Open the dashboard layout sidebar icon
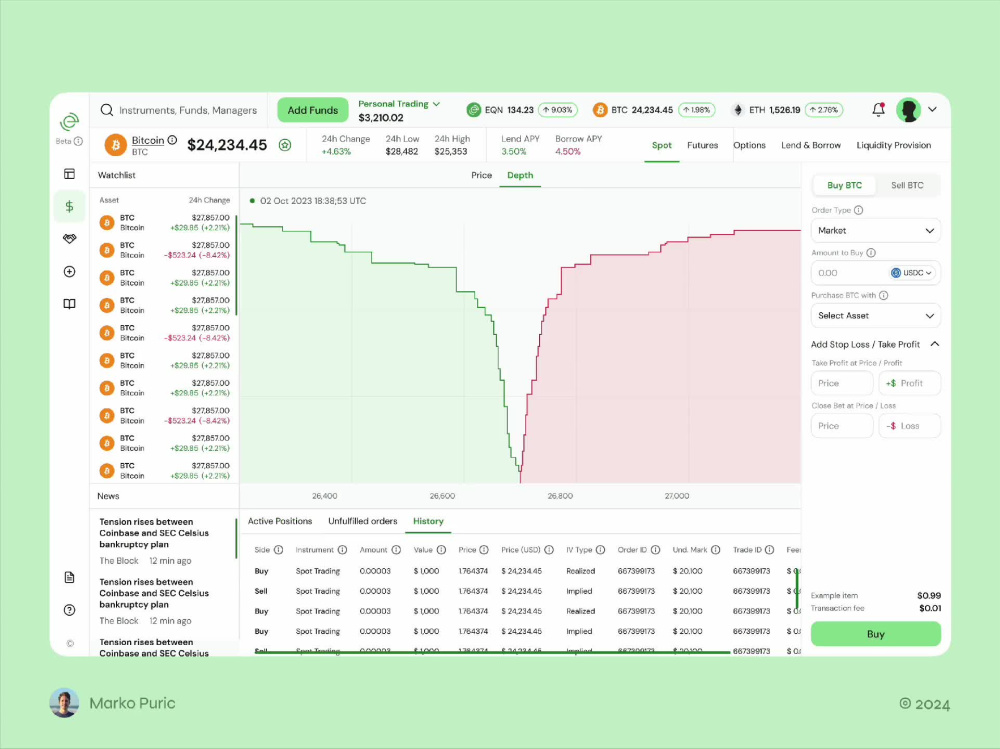This screenshot has height=749, width=1000. click(x=70, y=174)
